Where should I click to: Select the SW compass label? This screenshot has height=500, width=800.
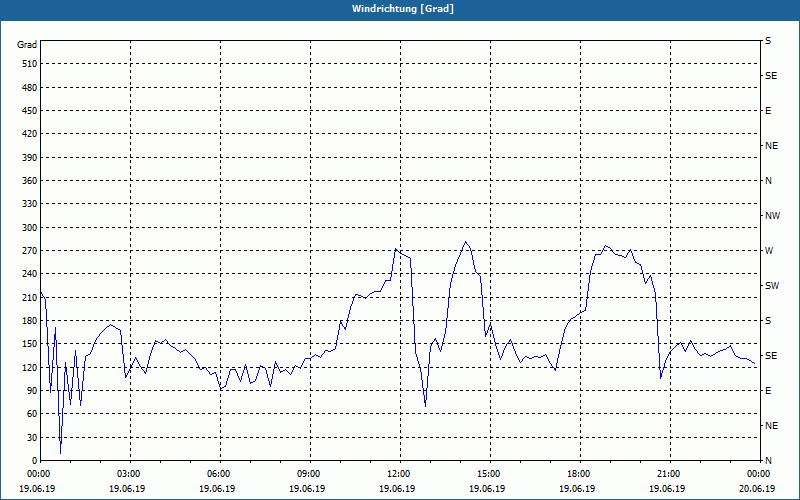pos(772,286)
